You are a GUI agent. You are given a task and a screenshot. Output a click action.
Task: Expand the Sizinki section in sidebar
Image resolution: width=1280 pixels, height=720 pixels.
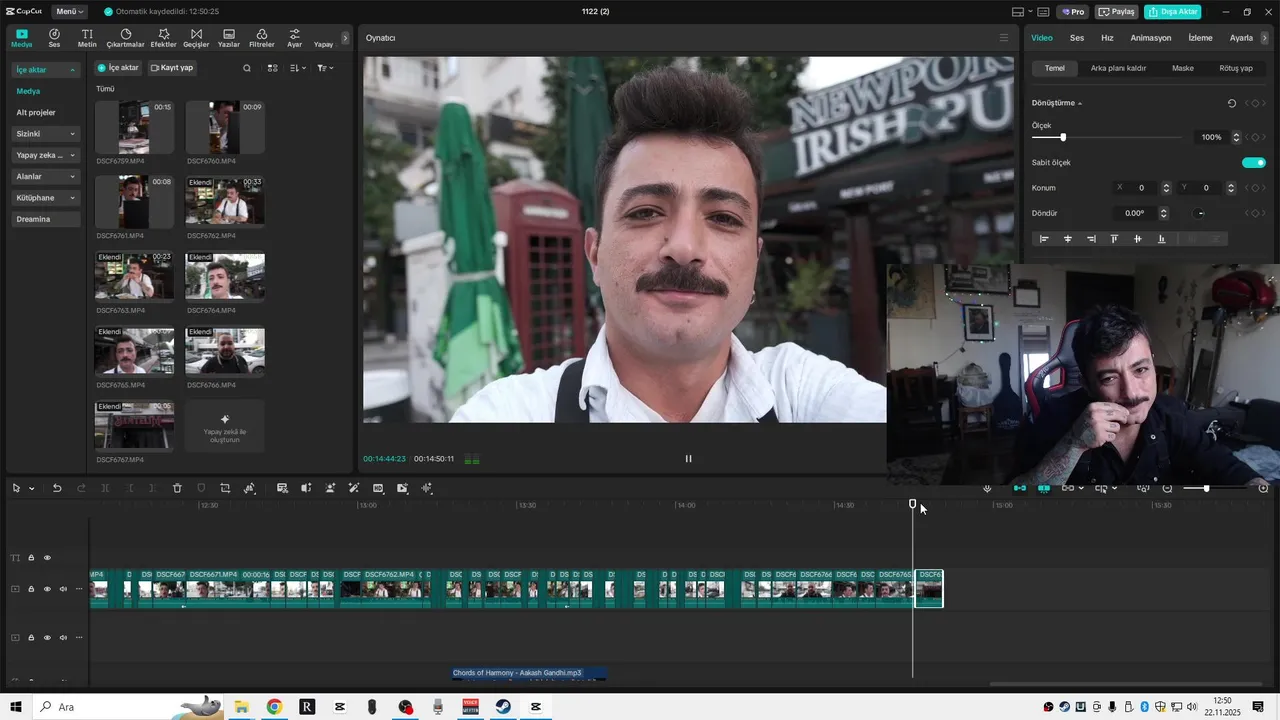46,134
